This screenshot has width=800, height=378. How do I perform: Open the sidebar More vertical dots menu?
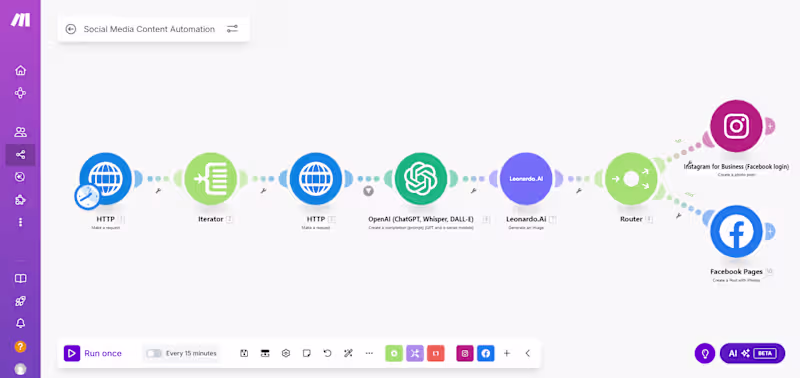(x=20, y=222)
